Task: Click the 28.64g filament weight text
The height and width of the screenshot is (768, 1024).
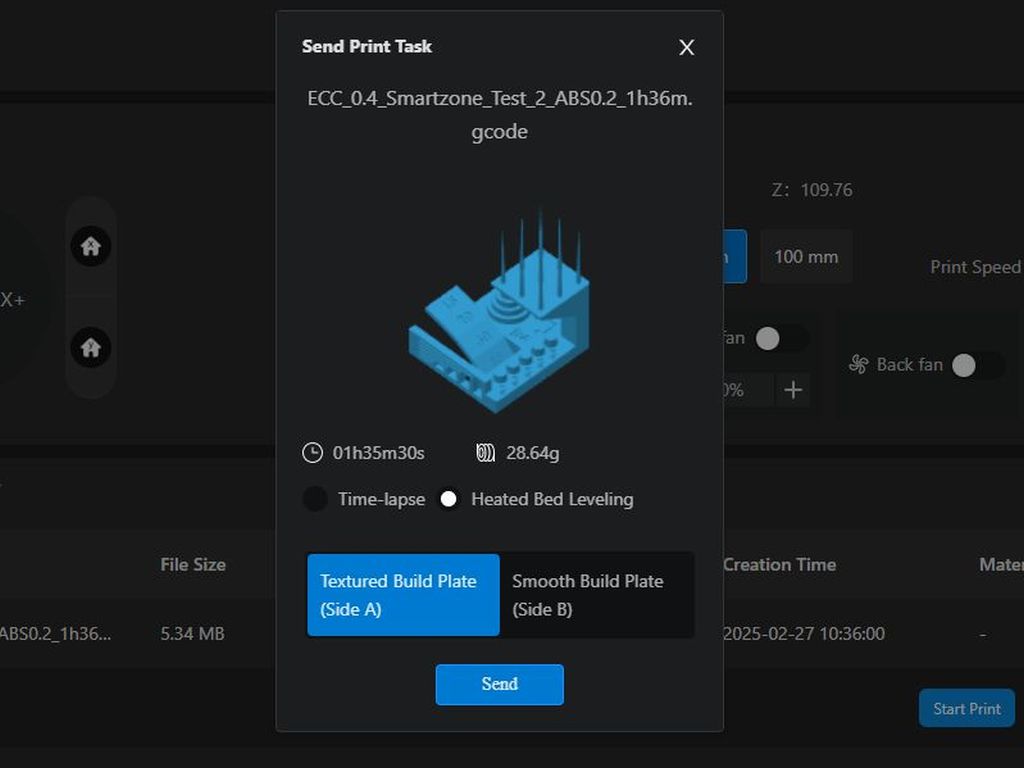Action: point(533,453)
